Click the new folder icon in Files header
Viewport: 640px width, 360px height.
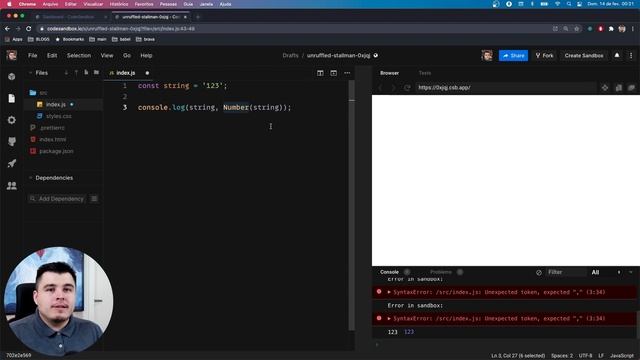click(x=96, y=73)
